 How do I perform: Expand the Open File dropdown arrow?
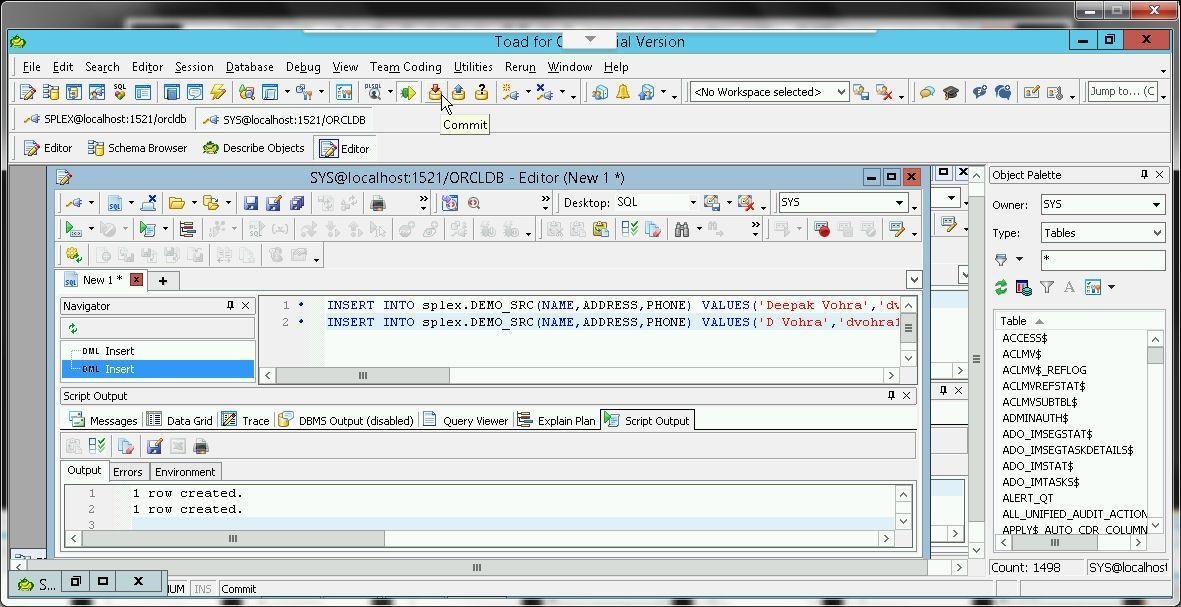click(194, 203)
